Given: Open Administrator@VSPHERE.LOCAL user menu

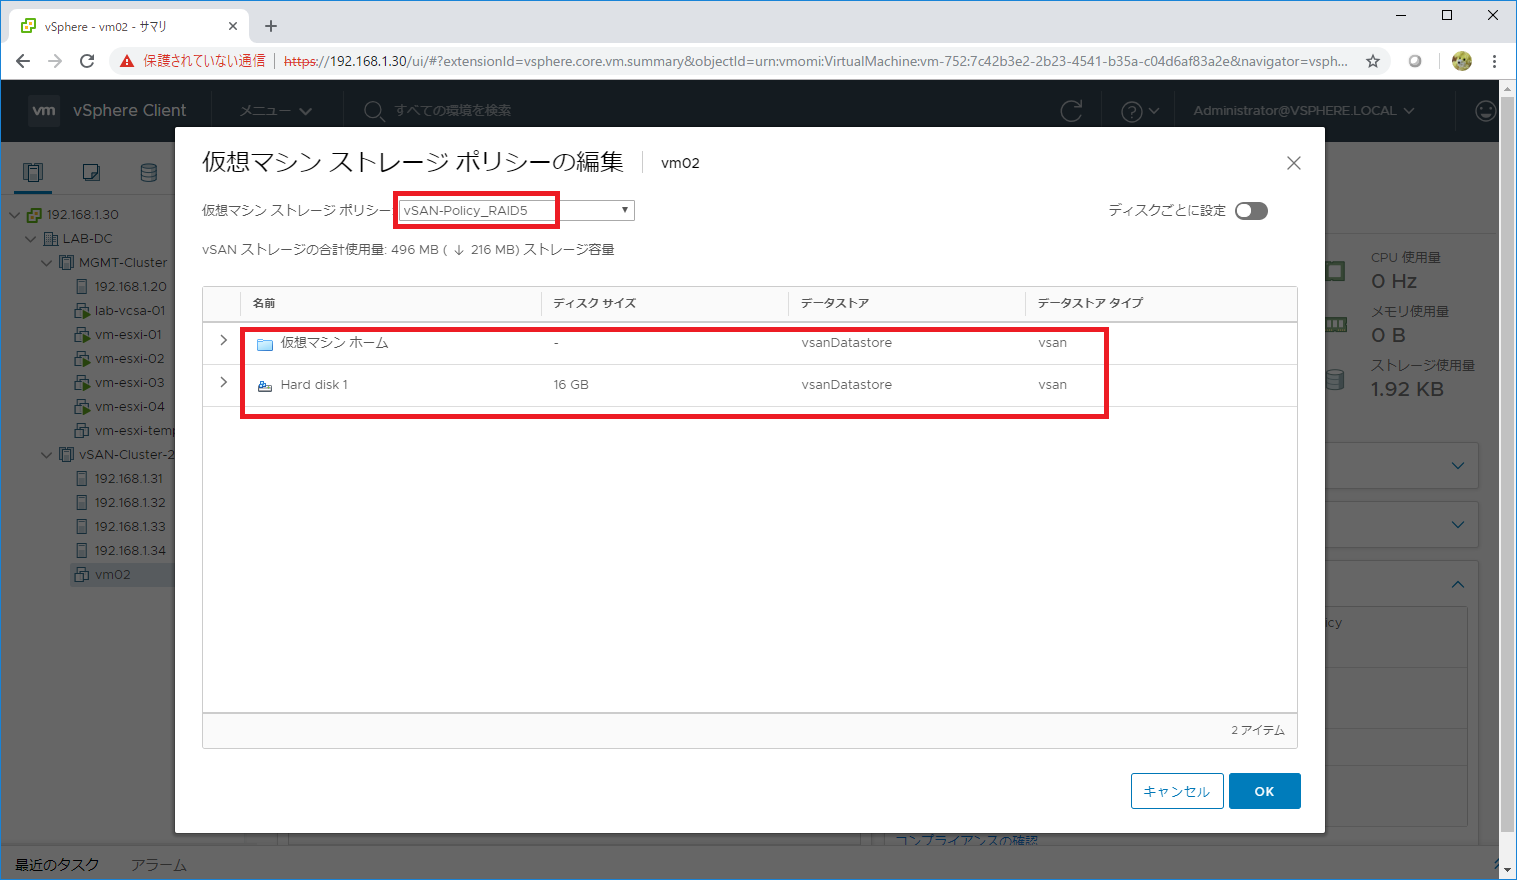Looking at the screenshot, I should tap(1304, 111).
